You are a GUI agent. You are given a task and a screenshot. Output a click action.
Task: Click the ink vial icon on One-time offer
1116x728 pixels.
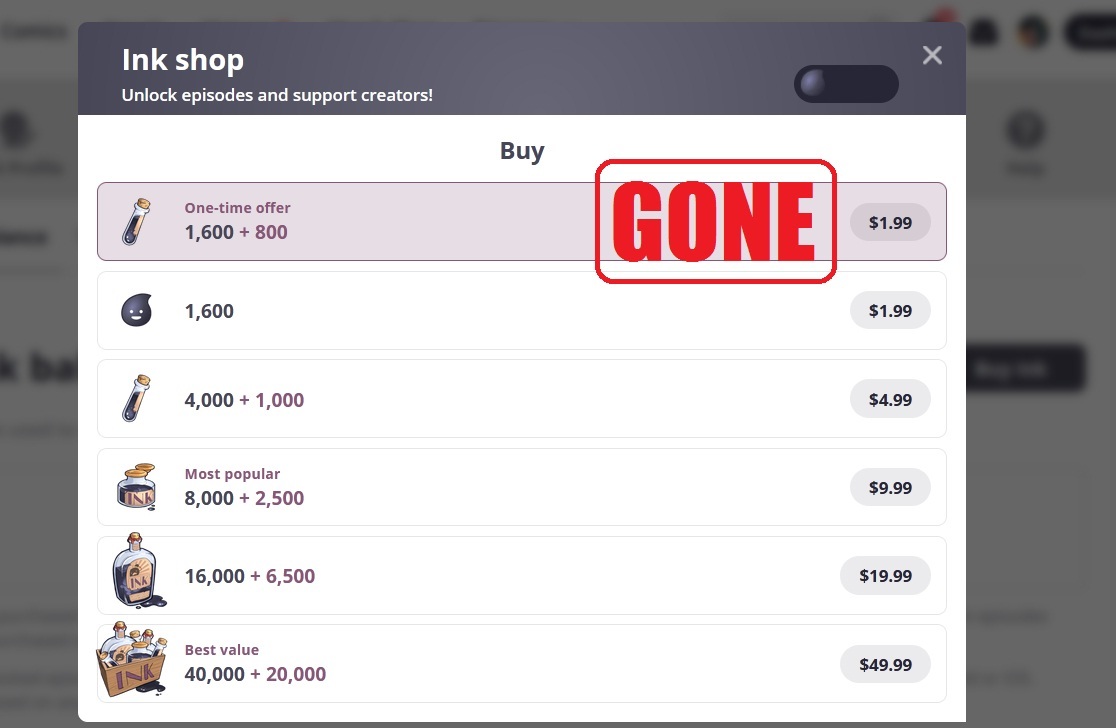[136, 222]
